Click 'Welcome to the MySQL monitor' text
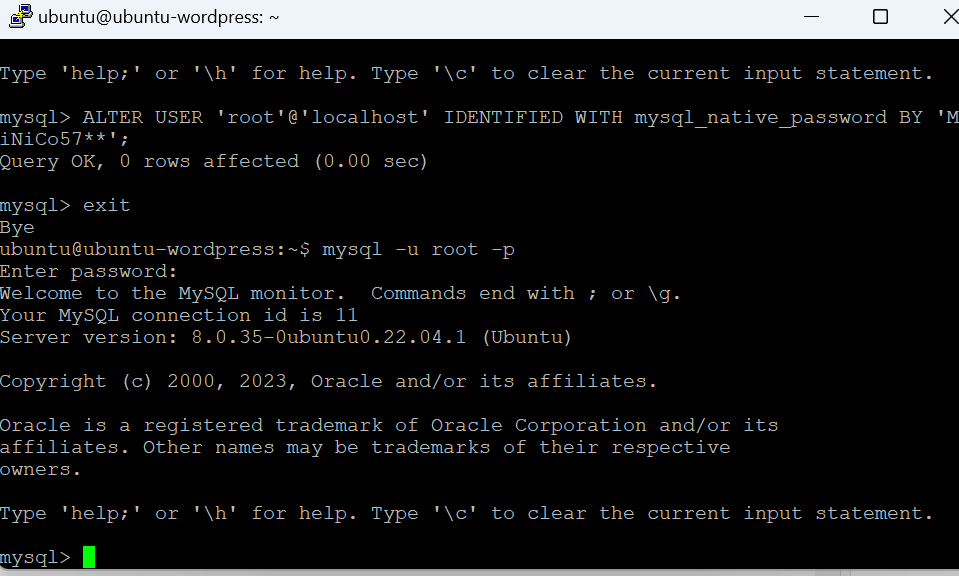959x576 pixels. [168, 294]
